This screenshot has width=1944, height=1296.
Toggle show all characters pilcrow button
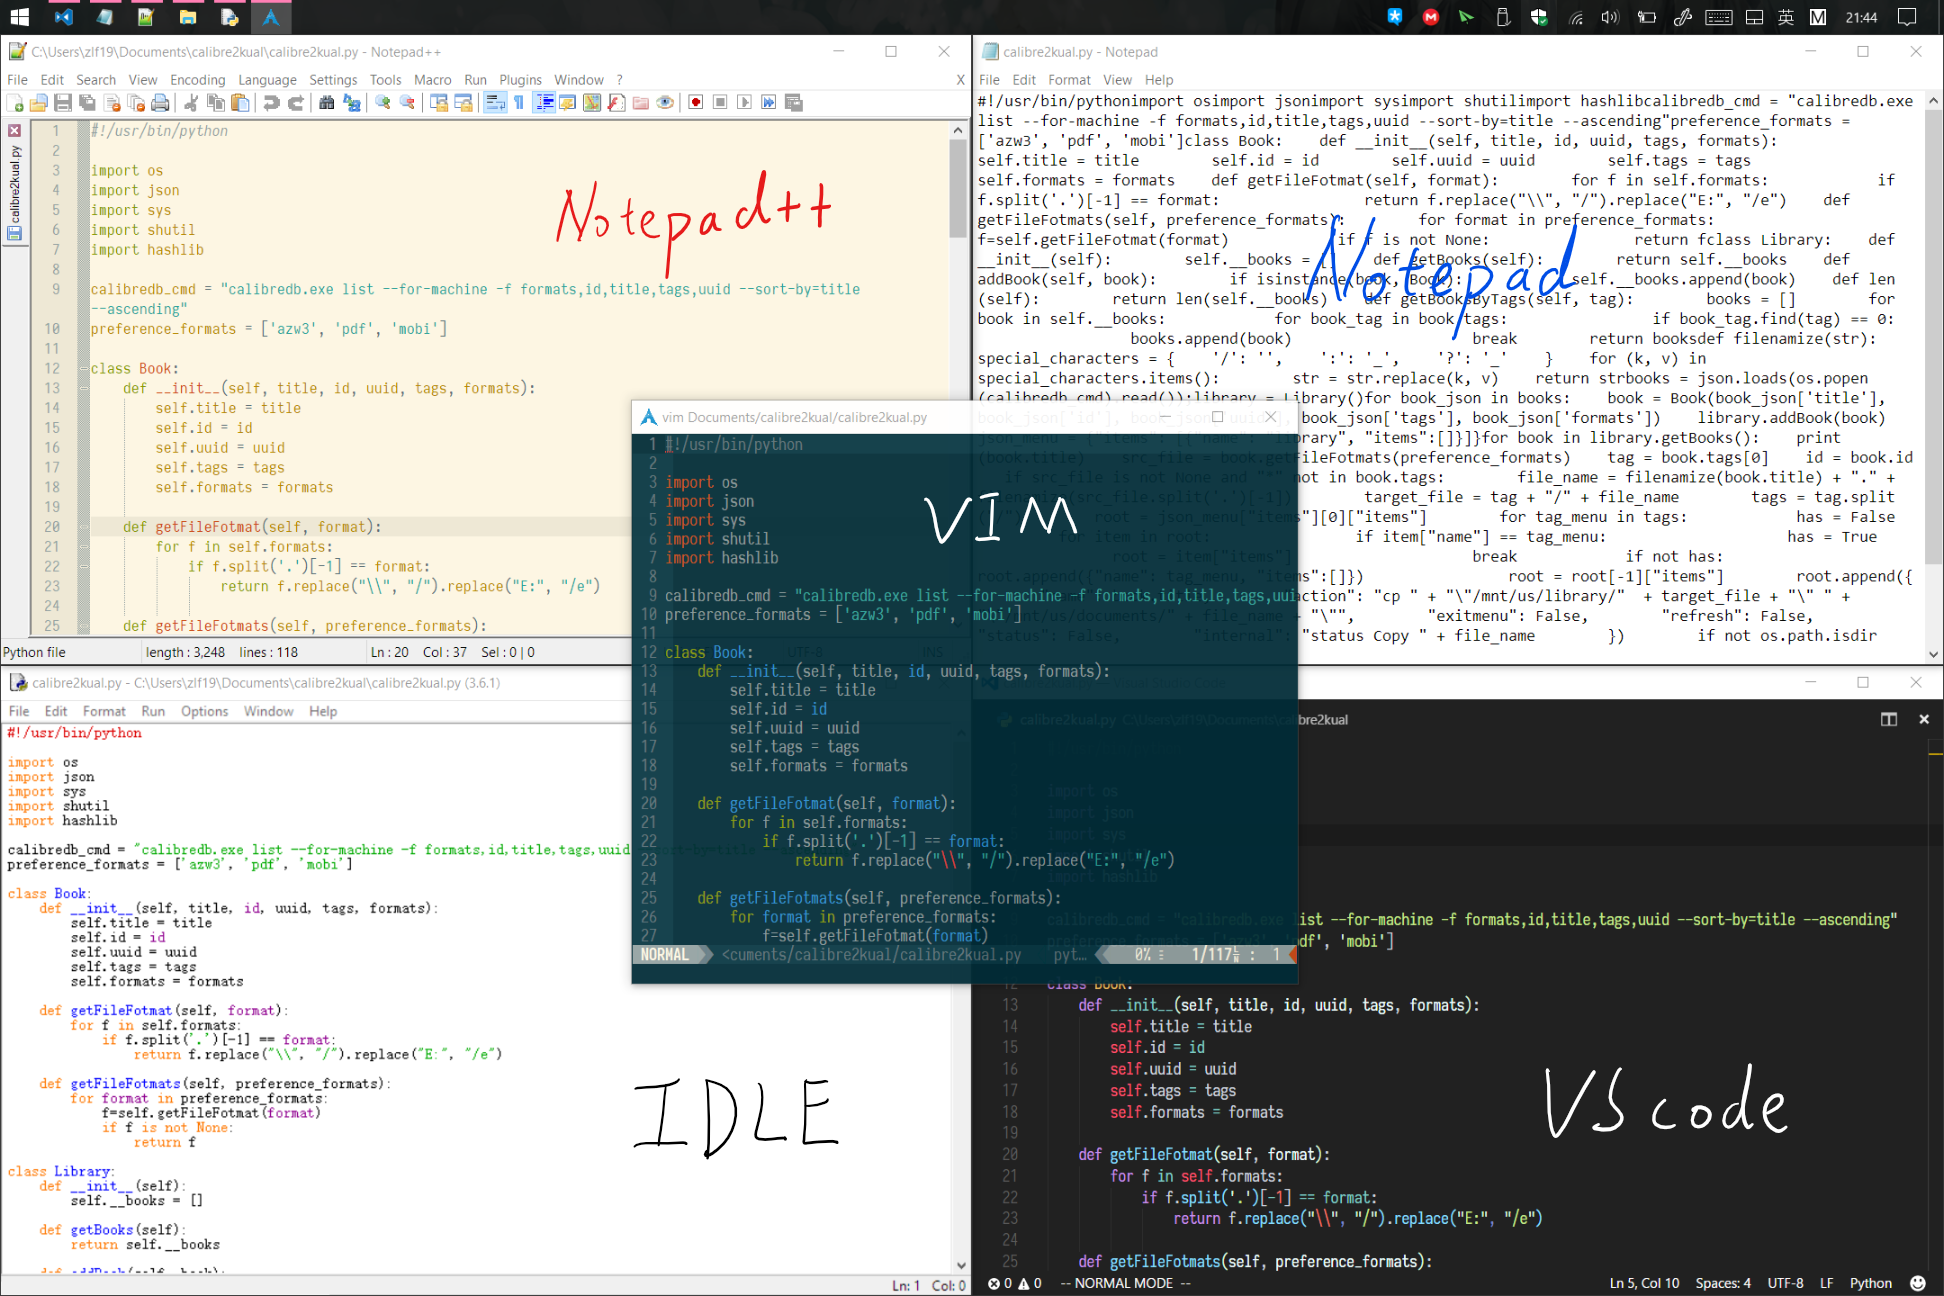tap(519, 103)
